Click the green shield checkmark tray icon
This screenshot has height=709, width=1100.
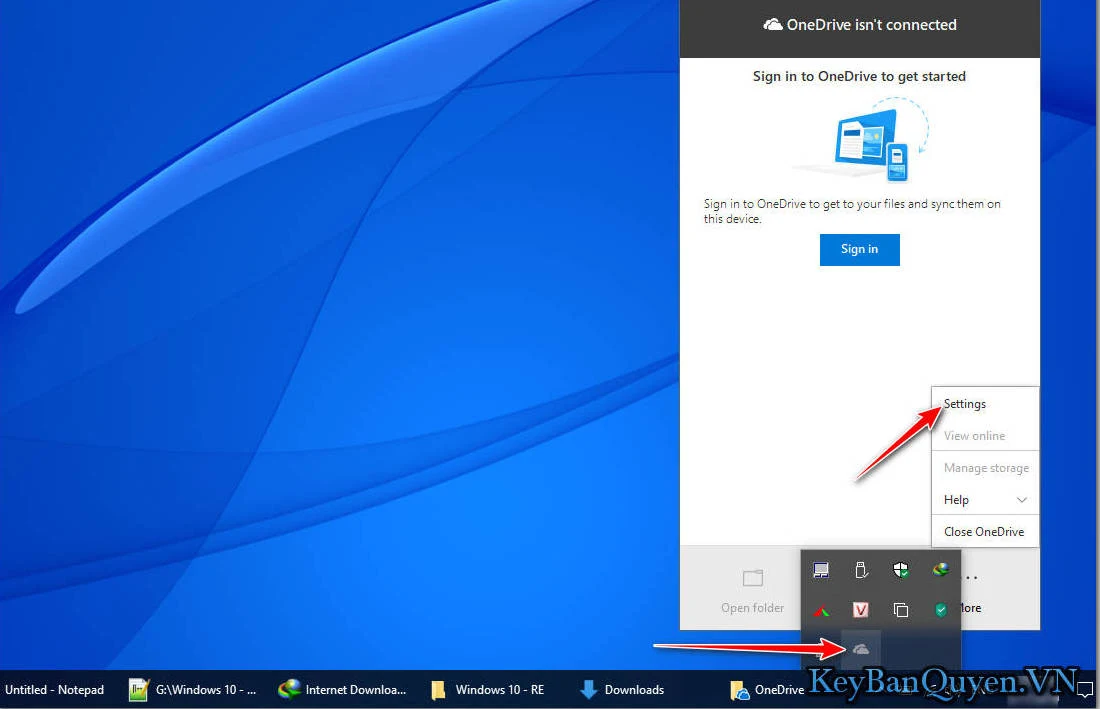click(x=941, y=610)
